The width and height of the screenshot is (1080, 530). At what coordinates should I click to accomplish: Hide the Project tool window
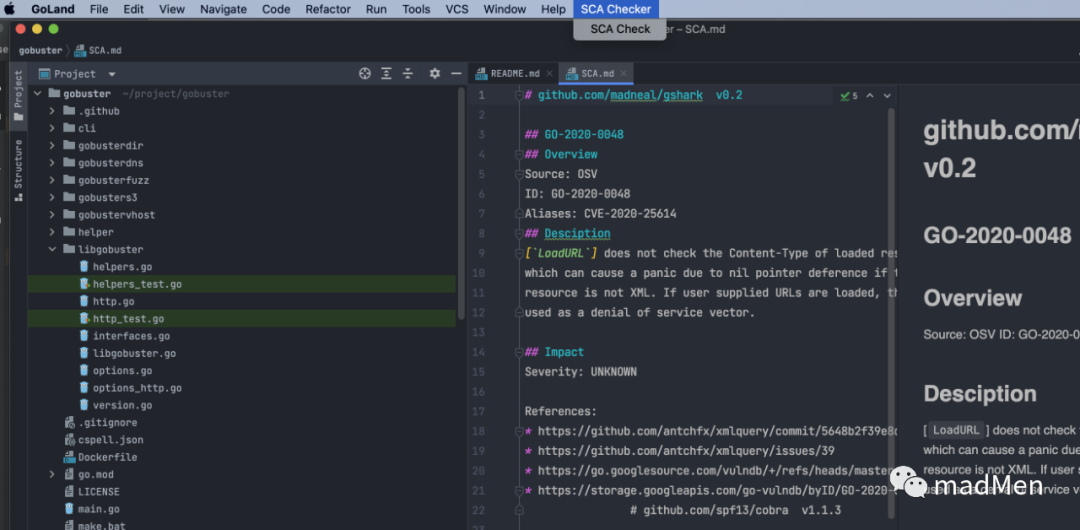[456, 74]
